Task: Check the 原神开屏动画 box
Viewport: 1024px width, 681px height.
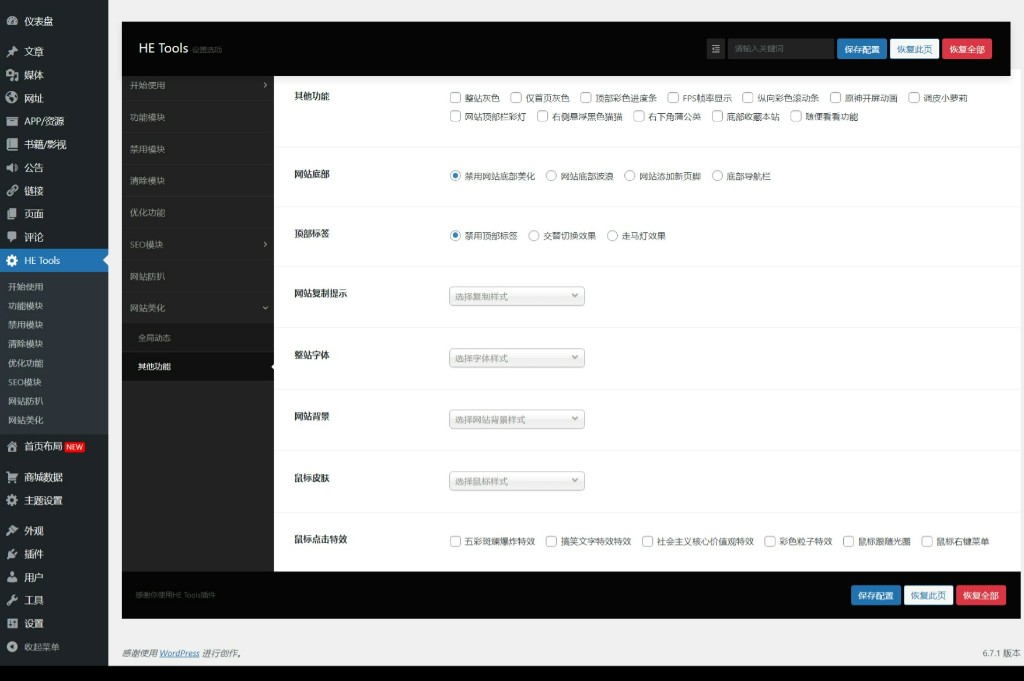Action: (x=835, y=98)
